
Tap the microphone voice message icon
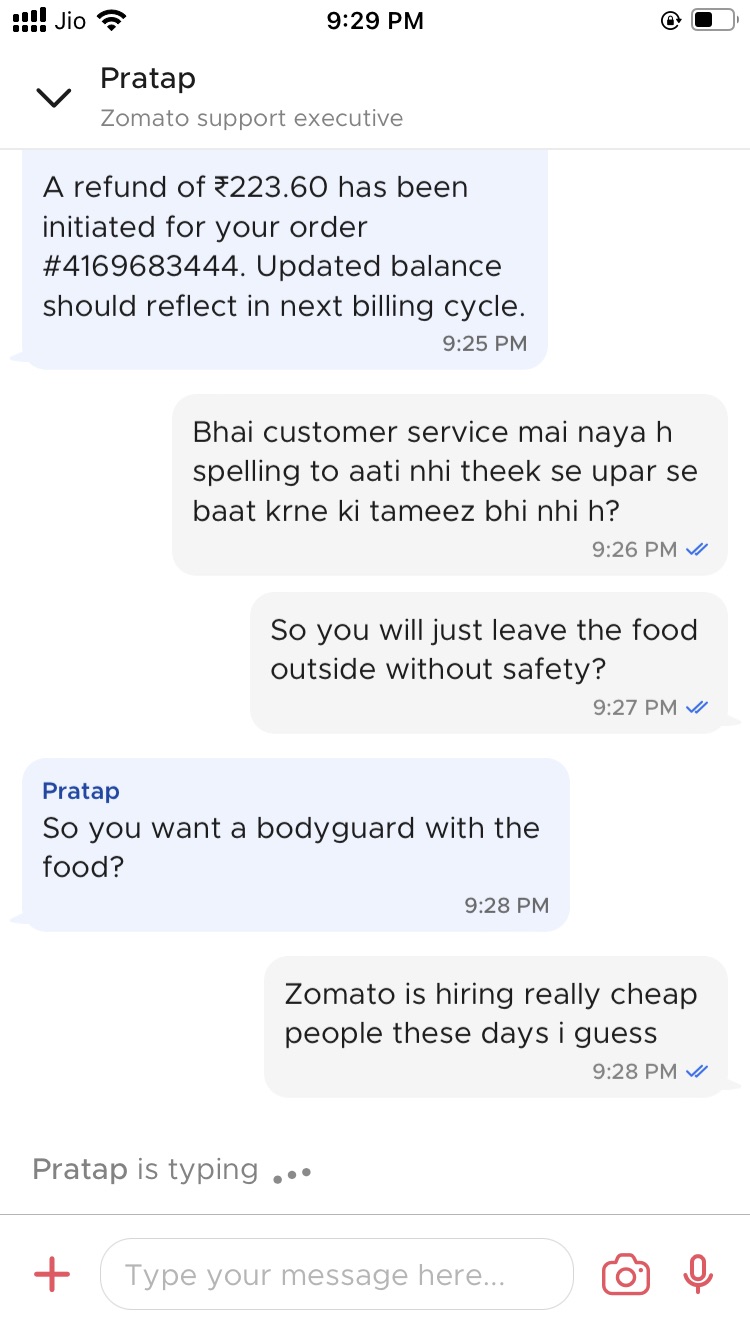tap(697, 1274)
